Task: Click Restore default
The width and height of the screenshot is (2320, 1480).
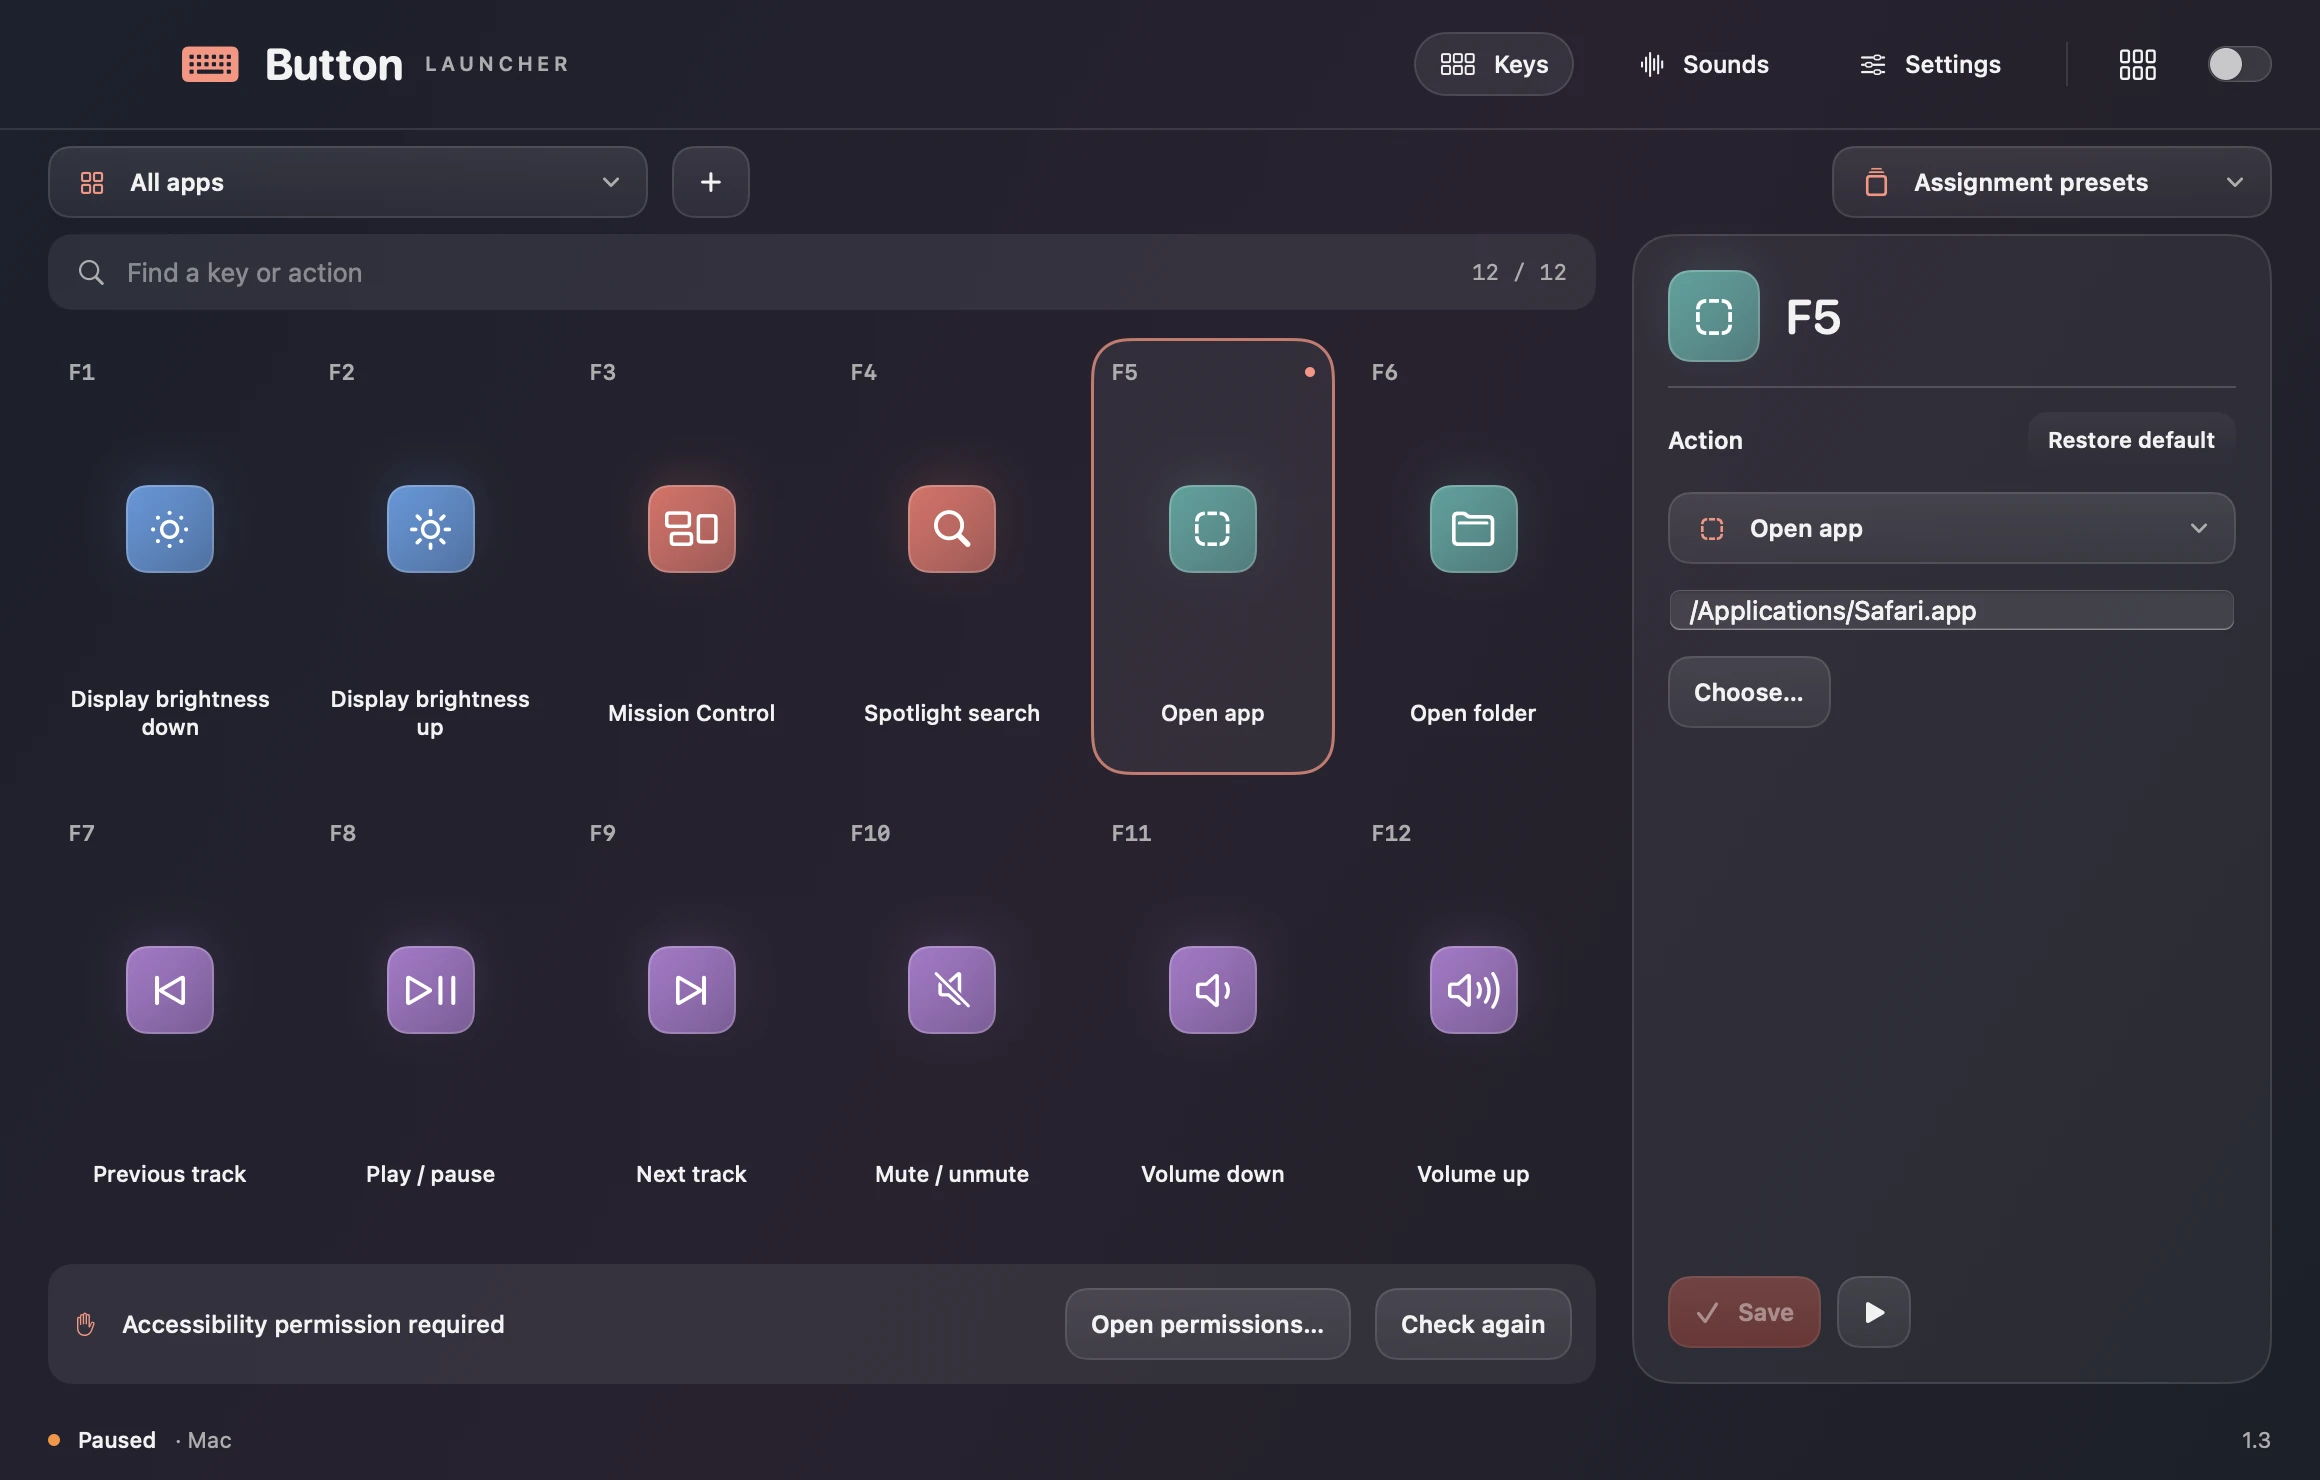Action: pyautogui.click(x=2131, y=440)
